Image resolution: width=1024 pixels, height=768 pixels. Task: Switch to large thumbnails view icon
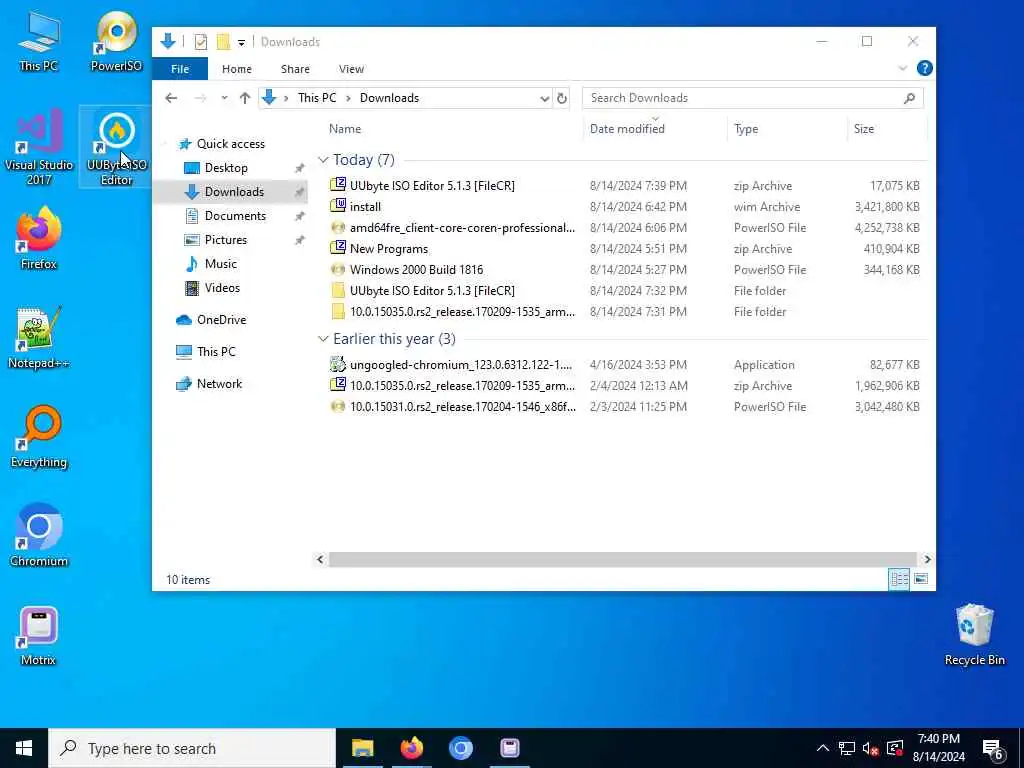tap(921, 579)
